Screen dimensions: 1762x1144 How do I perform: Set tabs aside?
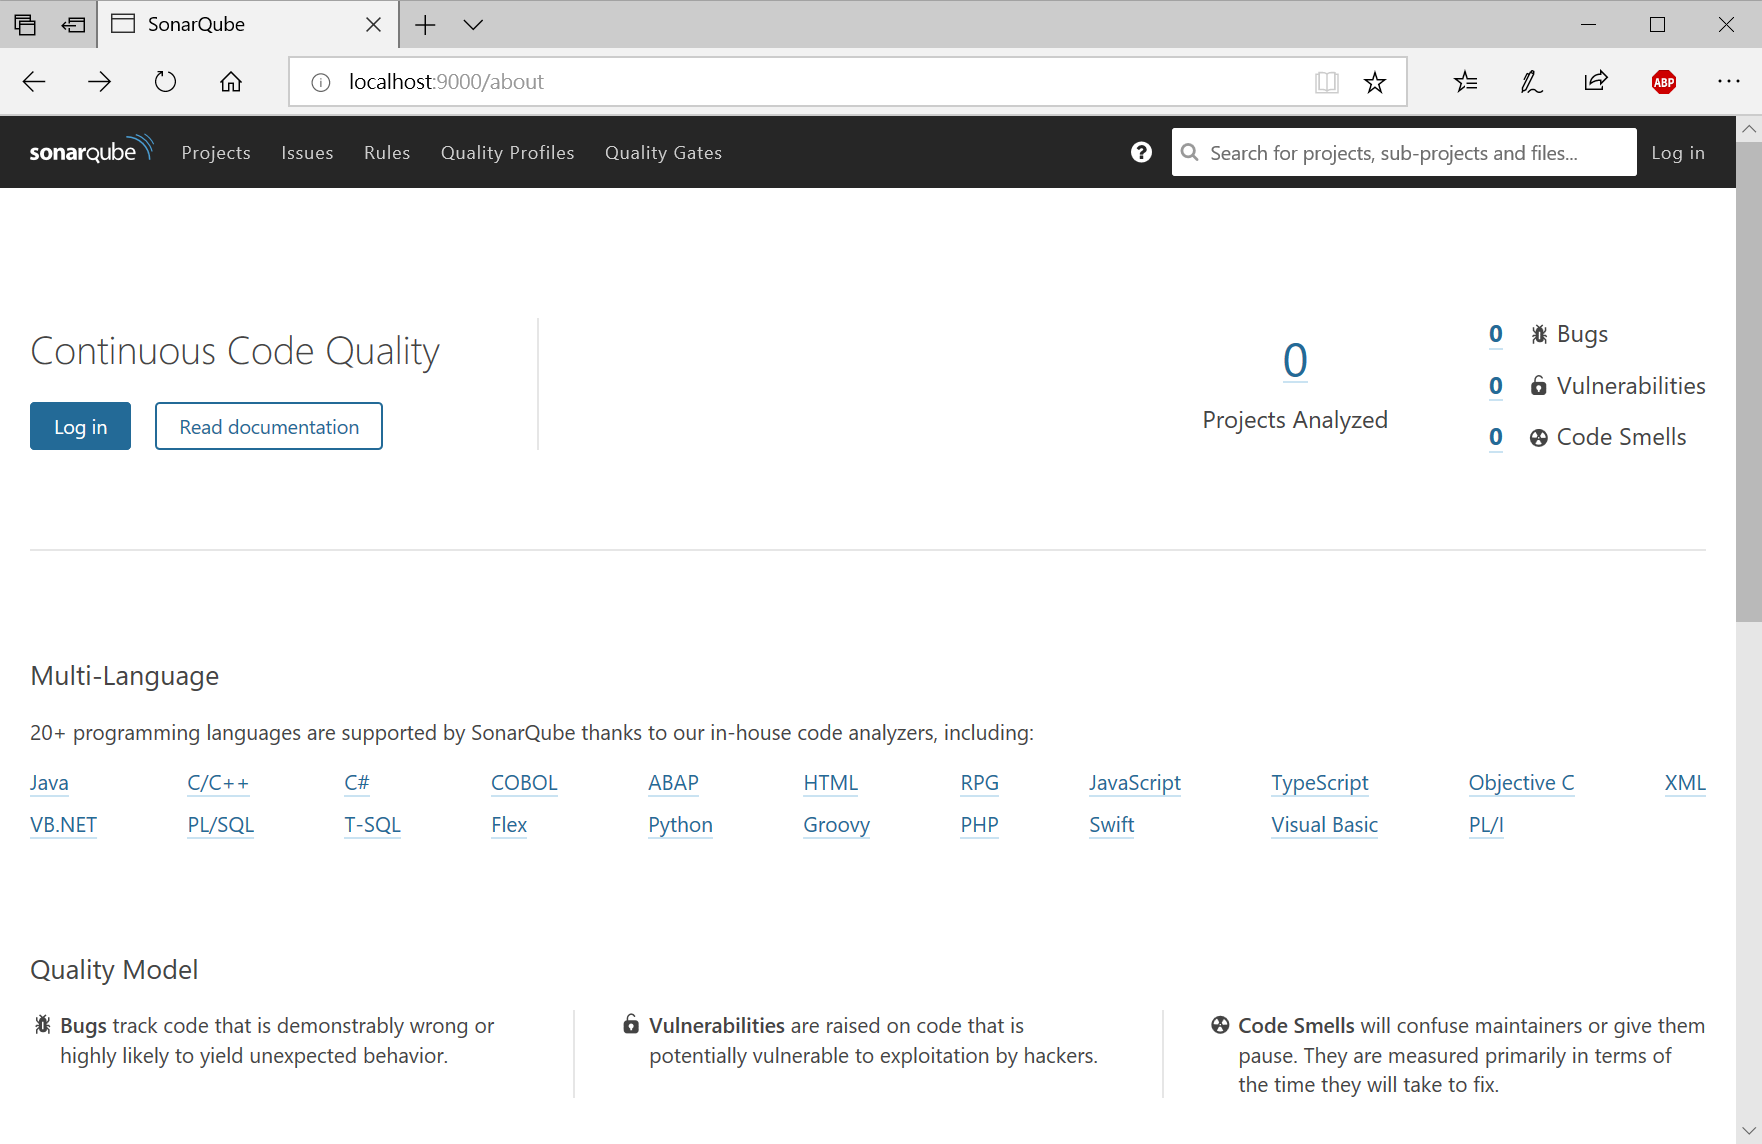[x=74, y=25]
